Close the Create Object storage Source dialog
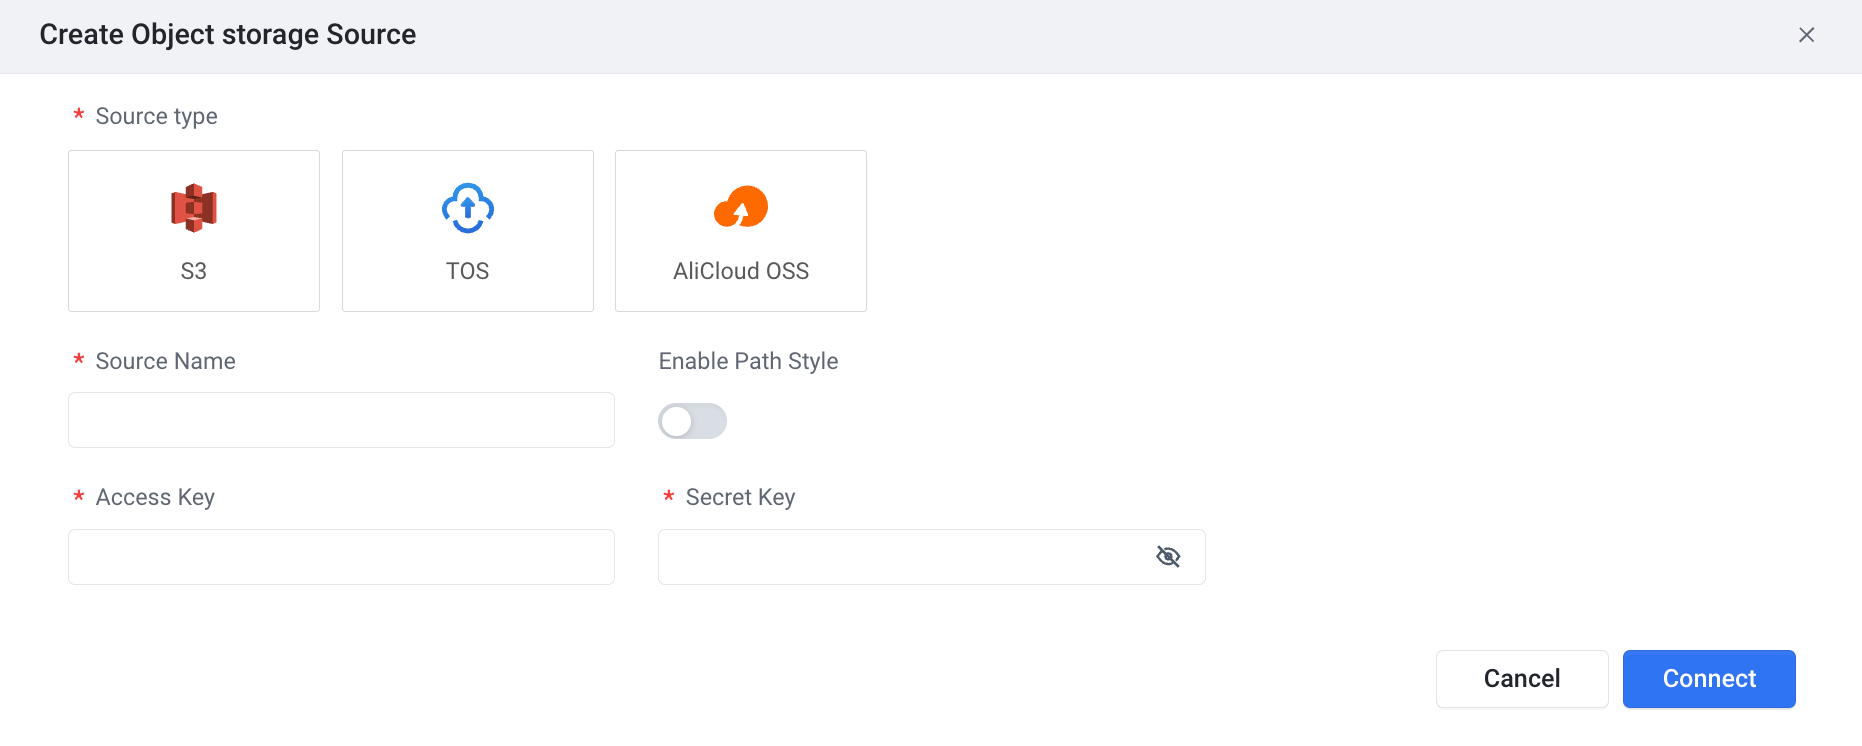The width and height of the screenshot is (1862, 746). (x=1806, y=35)
